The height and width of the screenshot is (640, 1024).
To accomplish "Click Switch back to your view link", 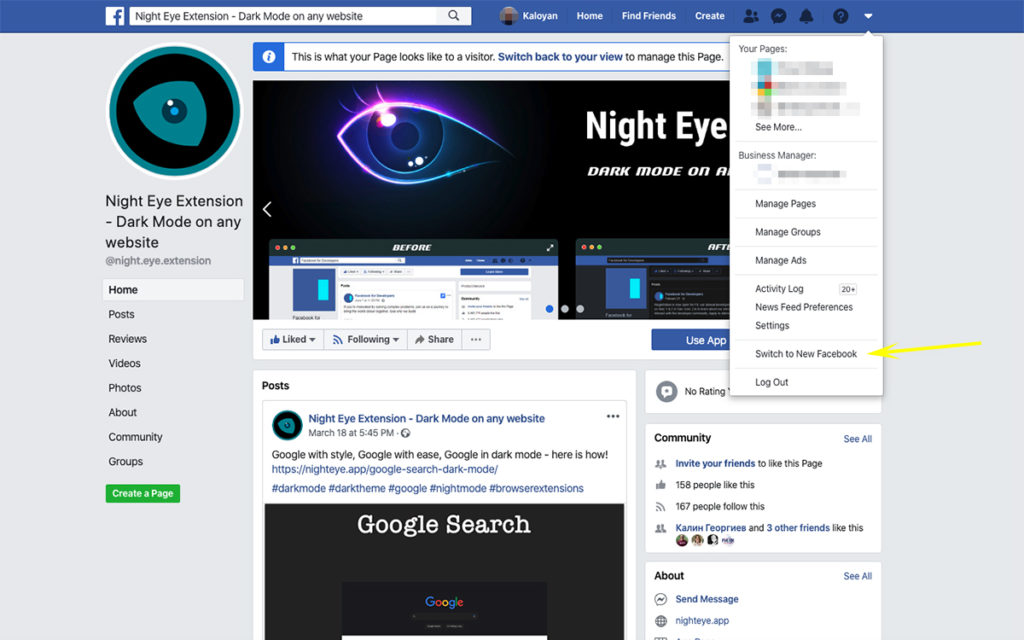I will tap(560, 57).
